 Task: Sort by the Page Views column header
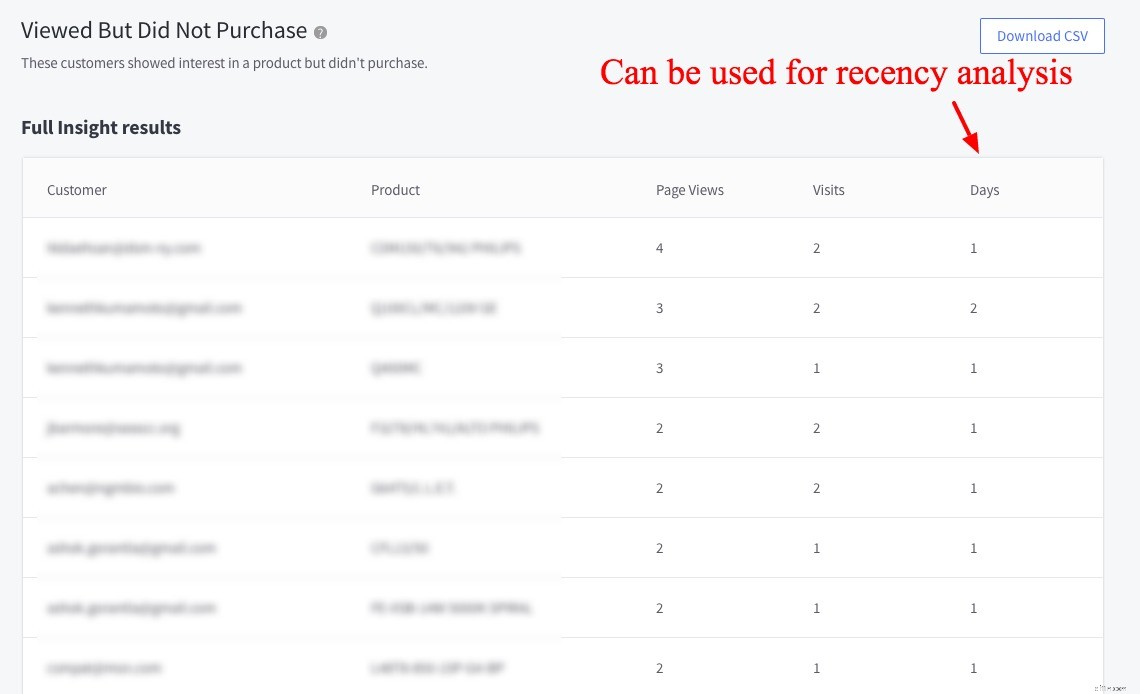(690, 190)
